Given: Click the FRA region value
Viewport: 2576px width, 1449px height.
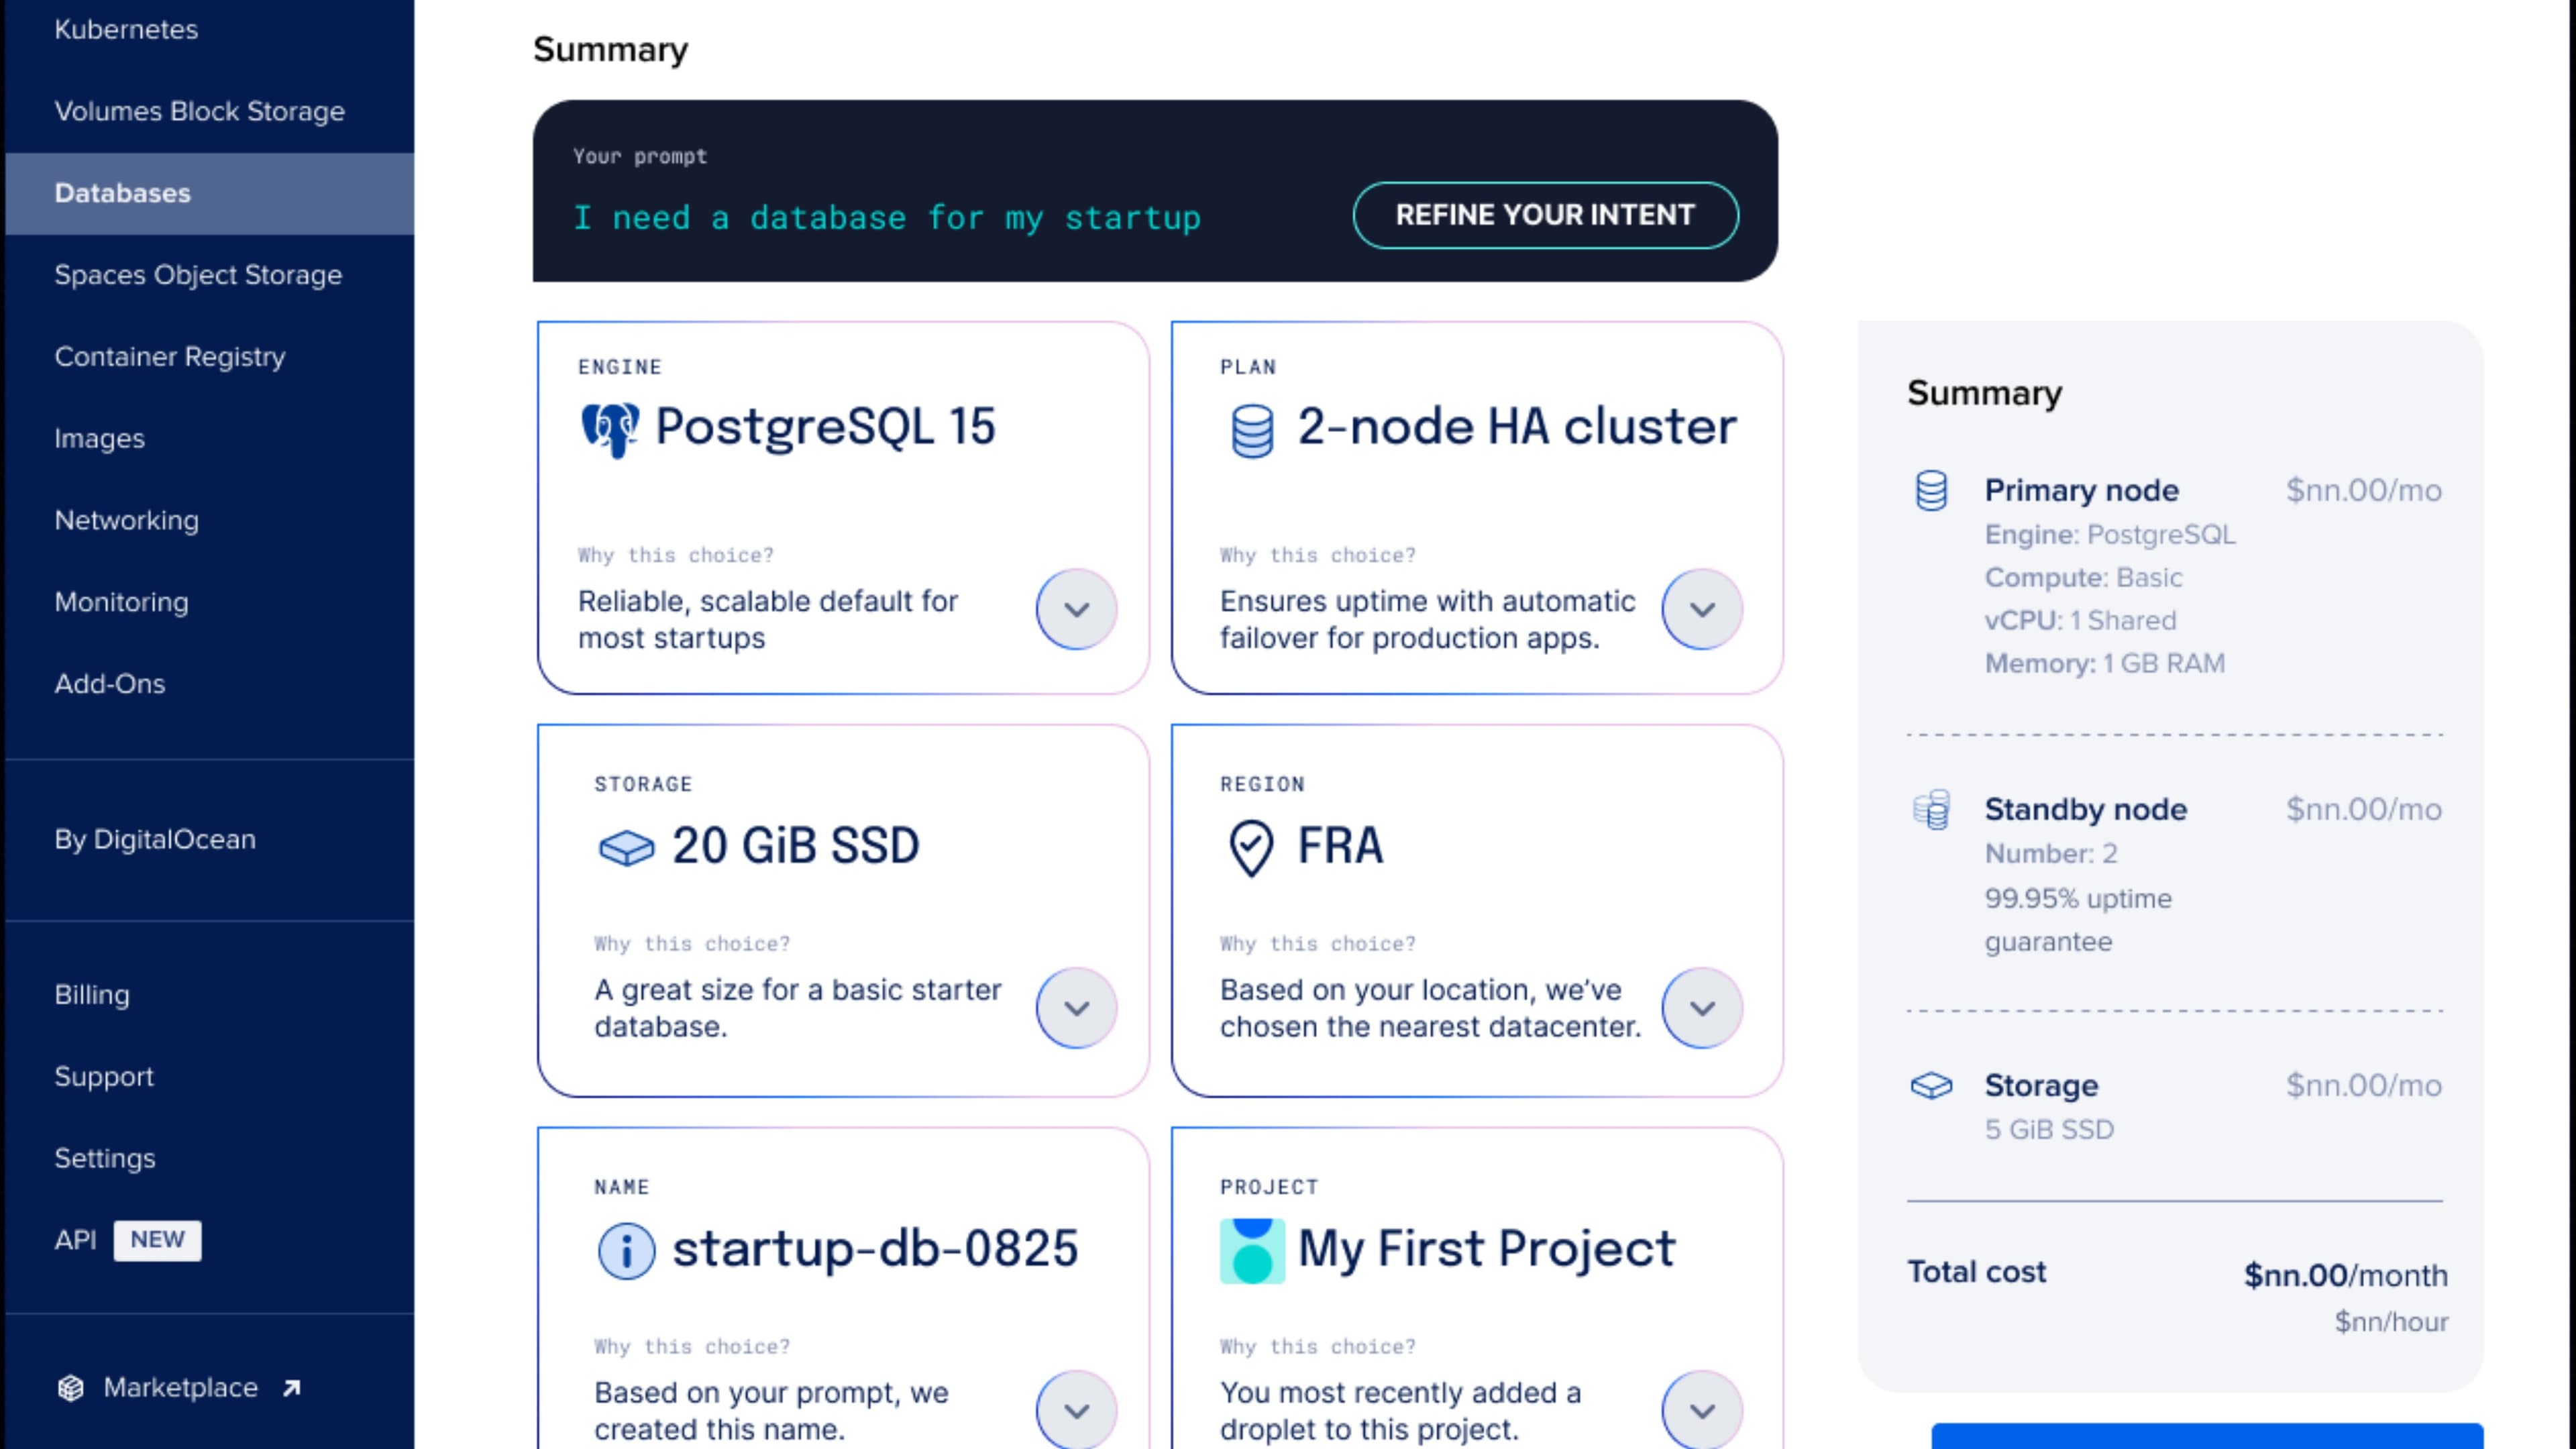Looking at the screenshot, I should (1340, 847).
